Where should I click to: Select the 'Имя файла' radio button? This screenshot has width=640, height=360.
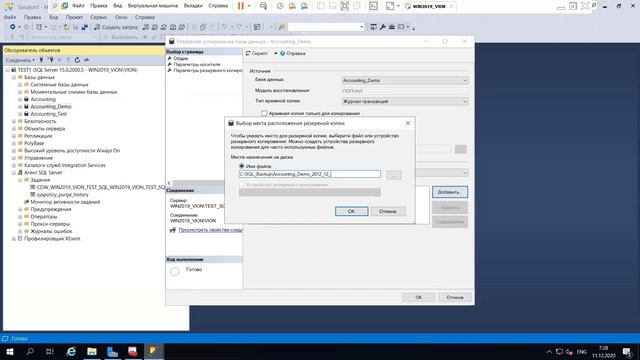(242, 166)
